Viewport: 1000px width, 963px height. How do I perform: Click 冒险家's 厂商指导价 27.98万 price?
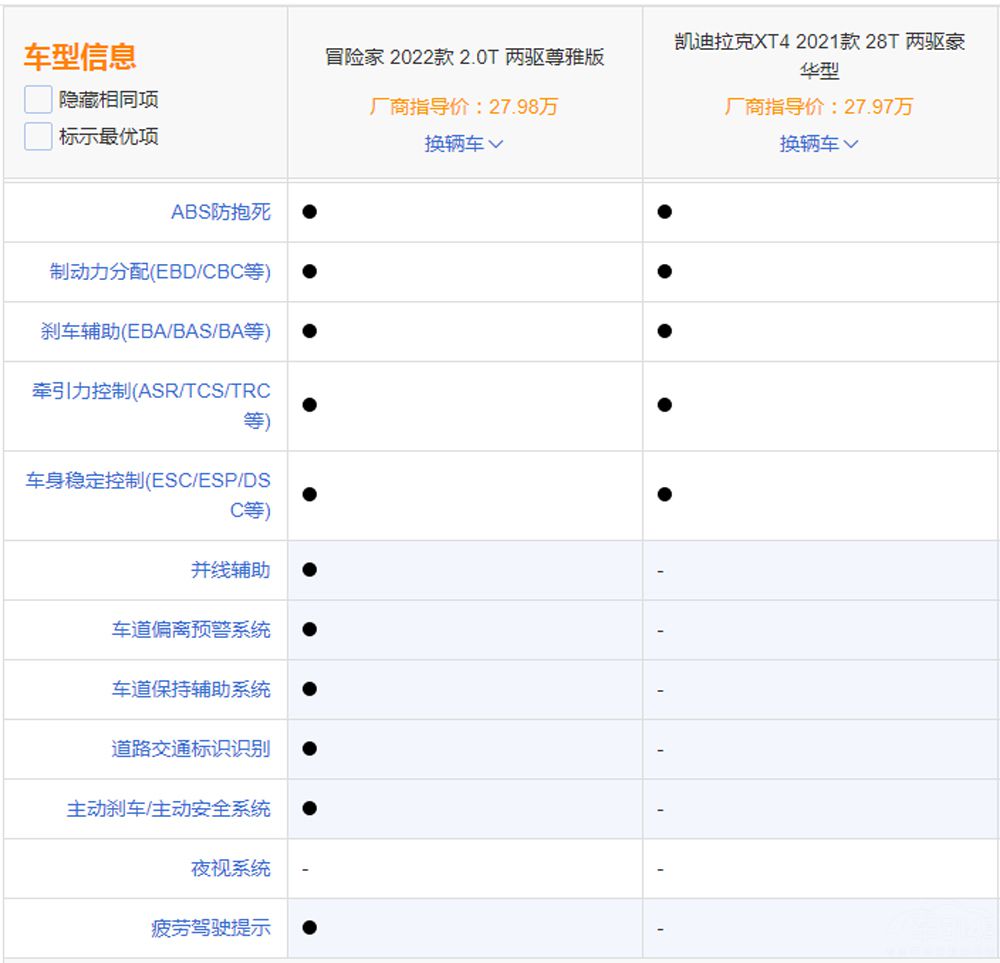(x=464, y=107)
